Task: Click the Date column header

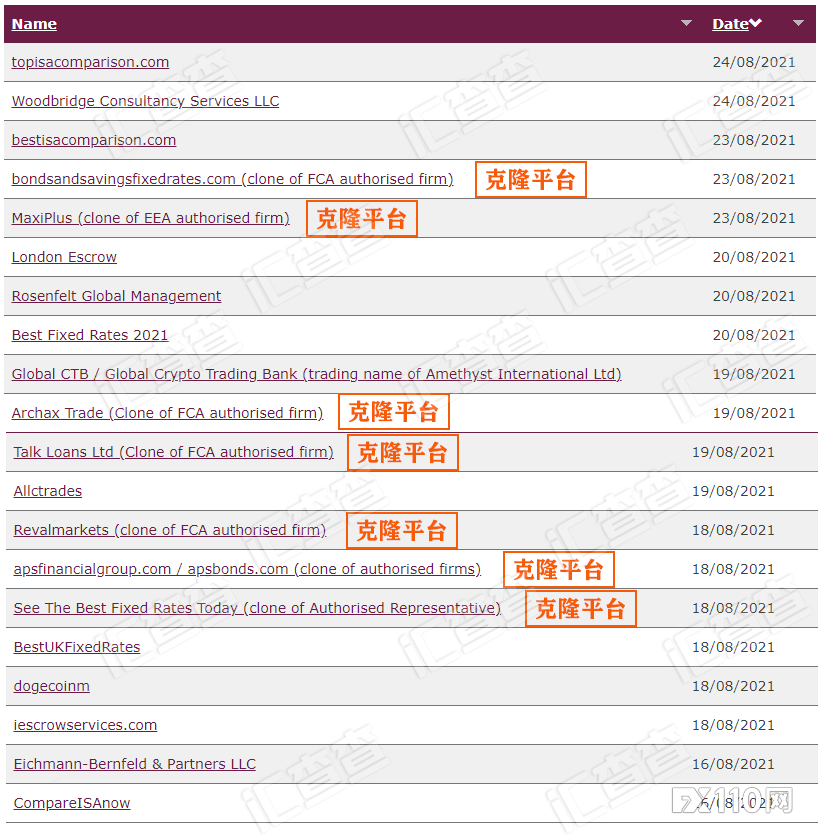Action: tap(733, 23)
